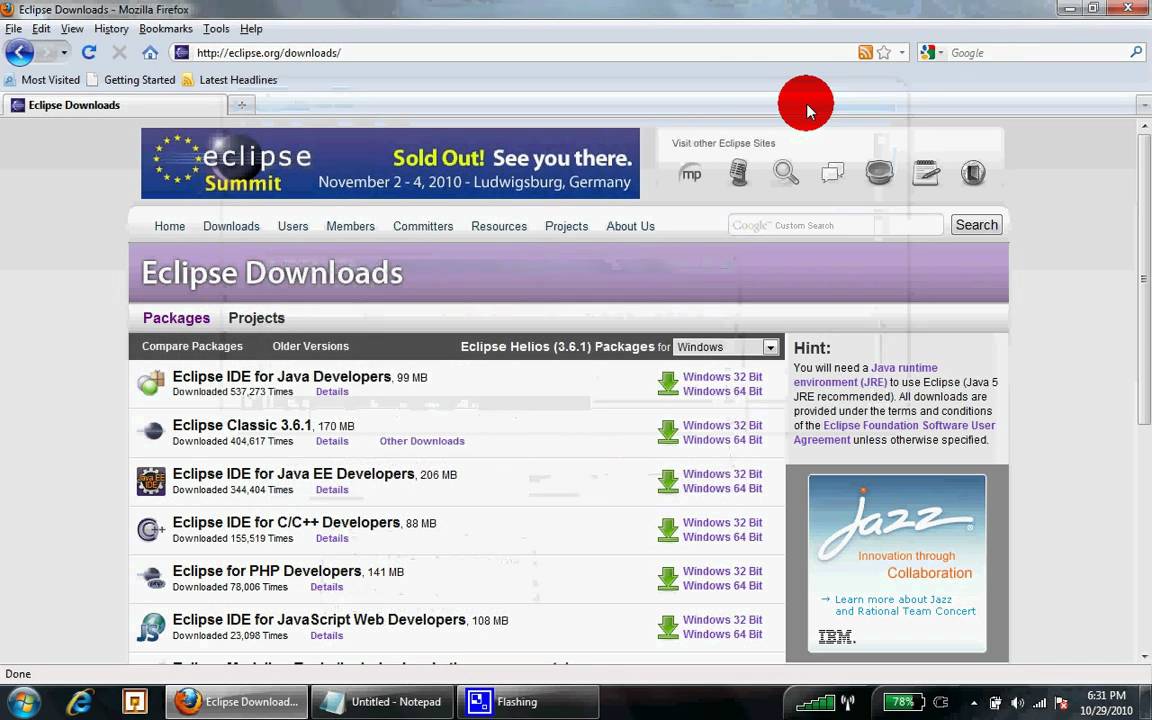Click green download arrow for PHP Developers
The width and height of the screenshot is (1152, 720).
click(668, 578)
